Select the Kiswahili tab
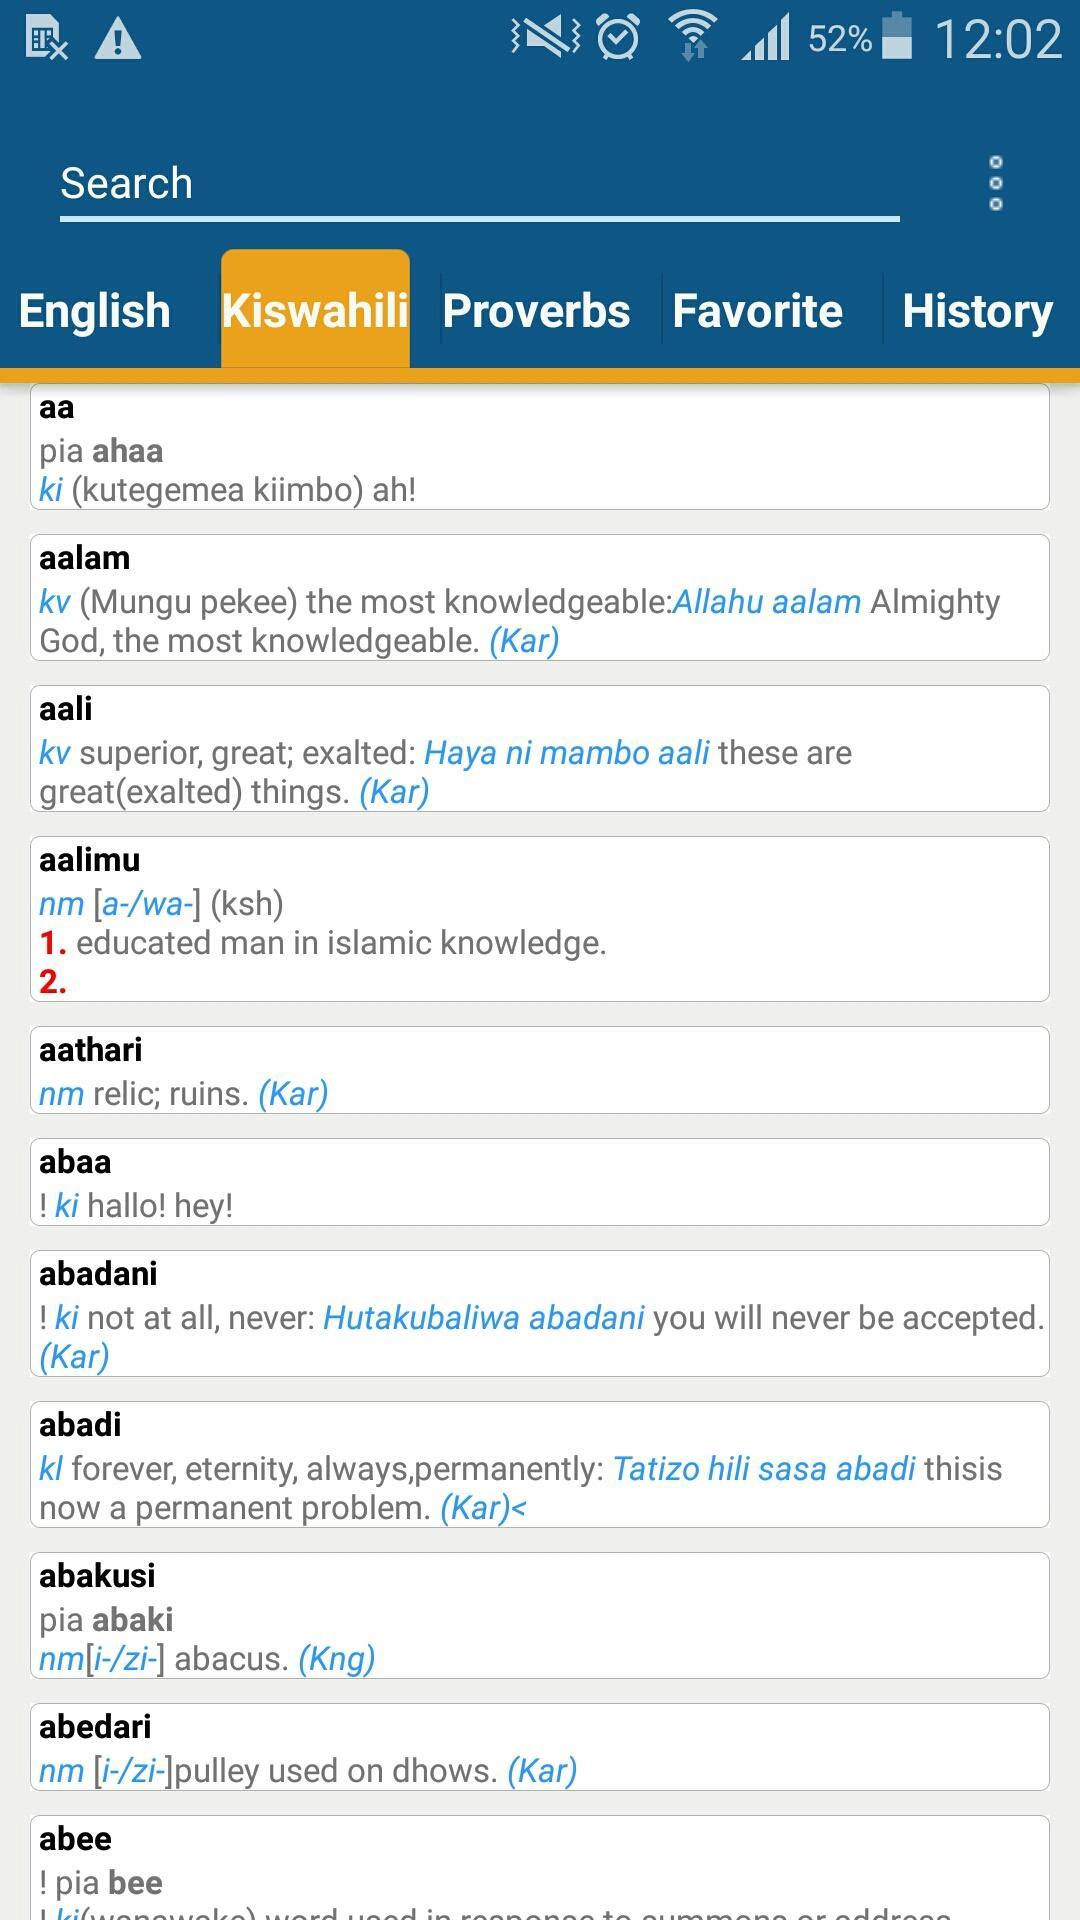 [315, 310]
